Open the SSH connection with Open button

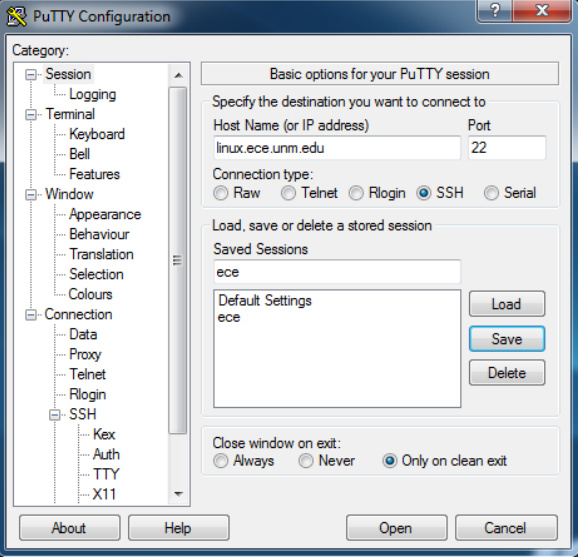click(397, 528)
